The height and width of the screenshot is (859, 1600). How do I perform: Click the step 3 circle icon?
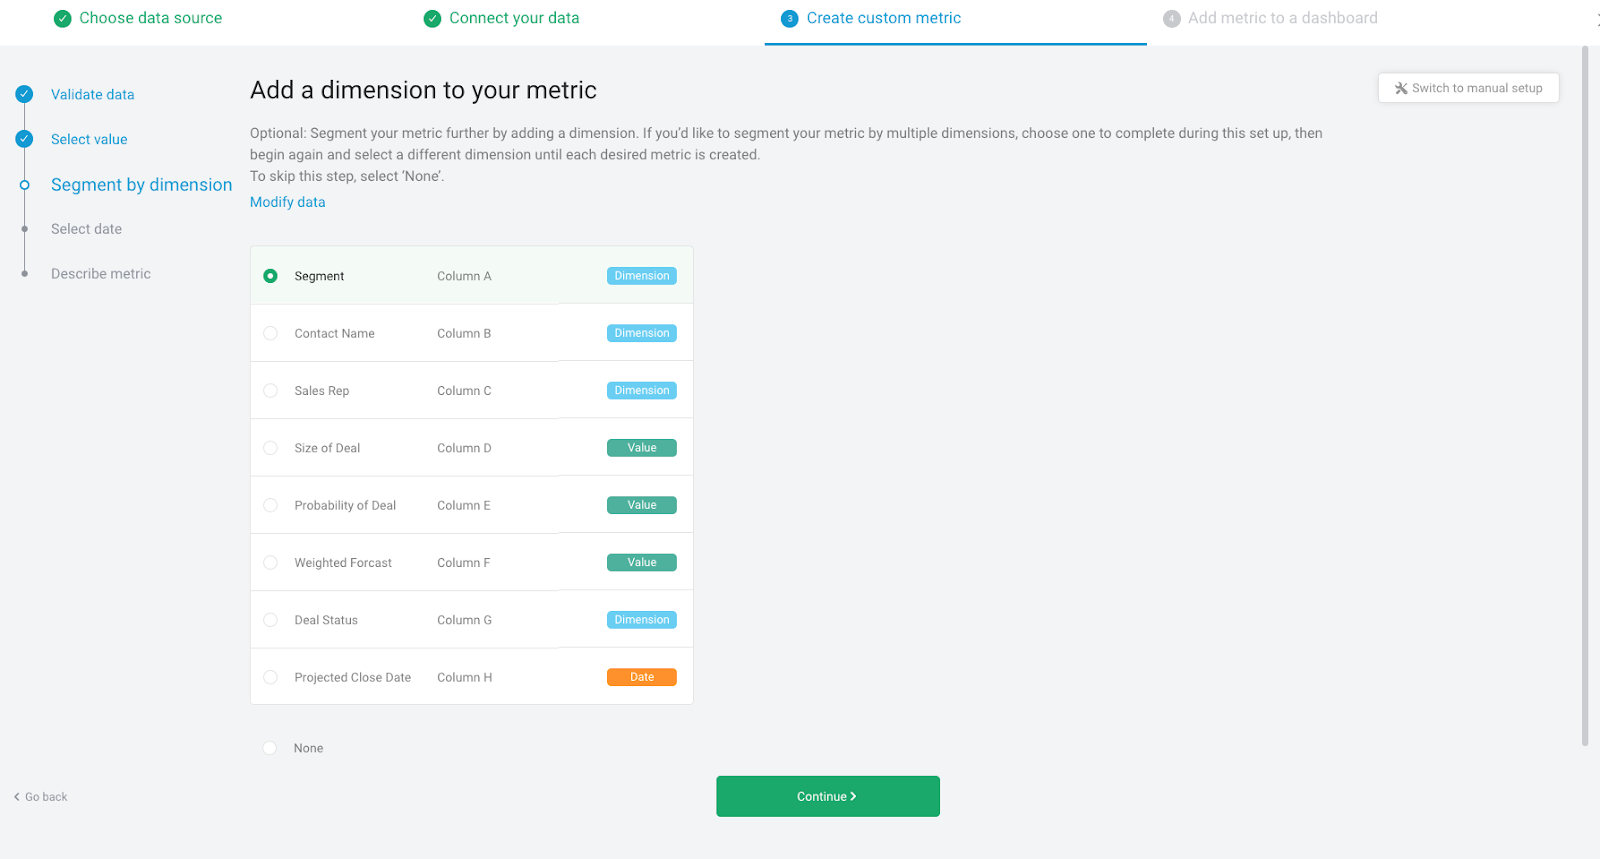click(789, 19)
